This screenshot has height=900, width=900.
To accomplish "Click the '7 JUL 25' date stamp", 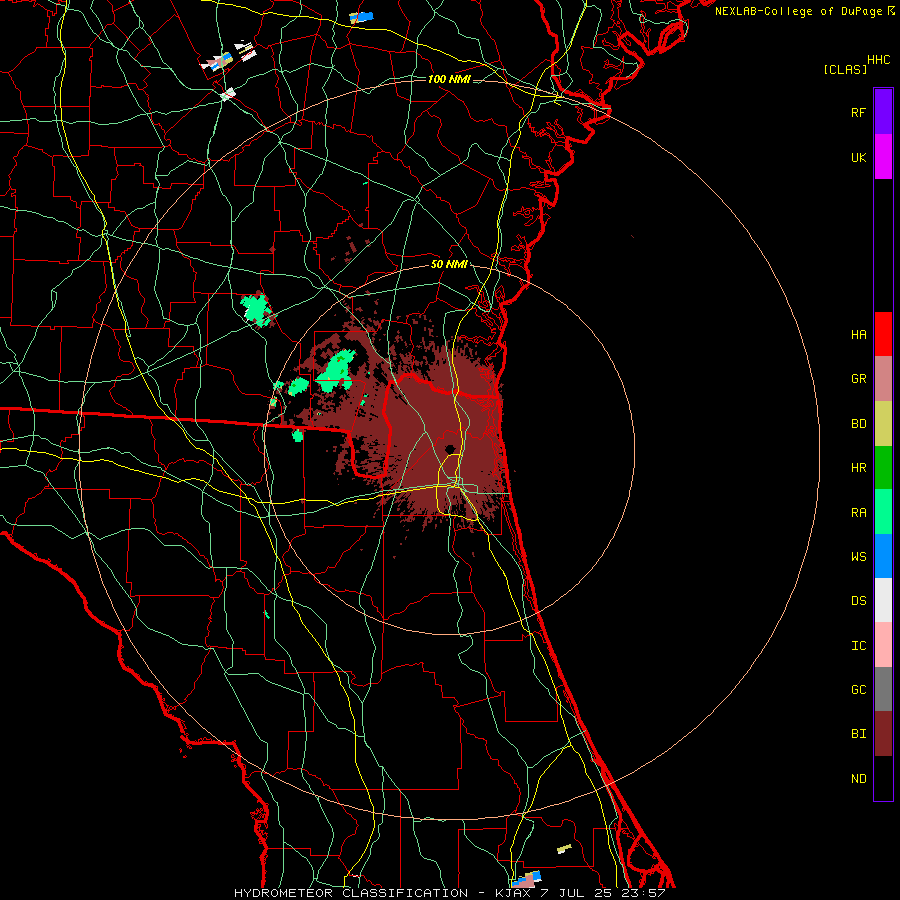I will pos(577,893).
